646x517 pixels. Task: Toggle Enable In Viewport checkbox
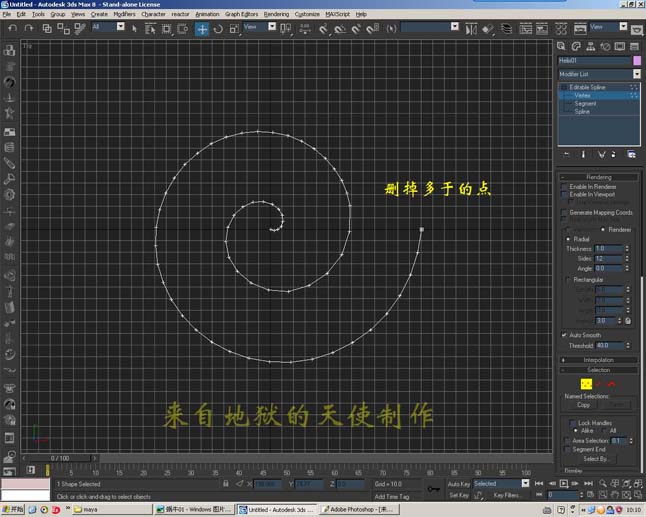click(x=564, y=194)
